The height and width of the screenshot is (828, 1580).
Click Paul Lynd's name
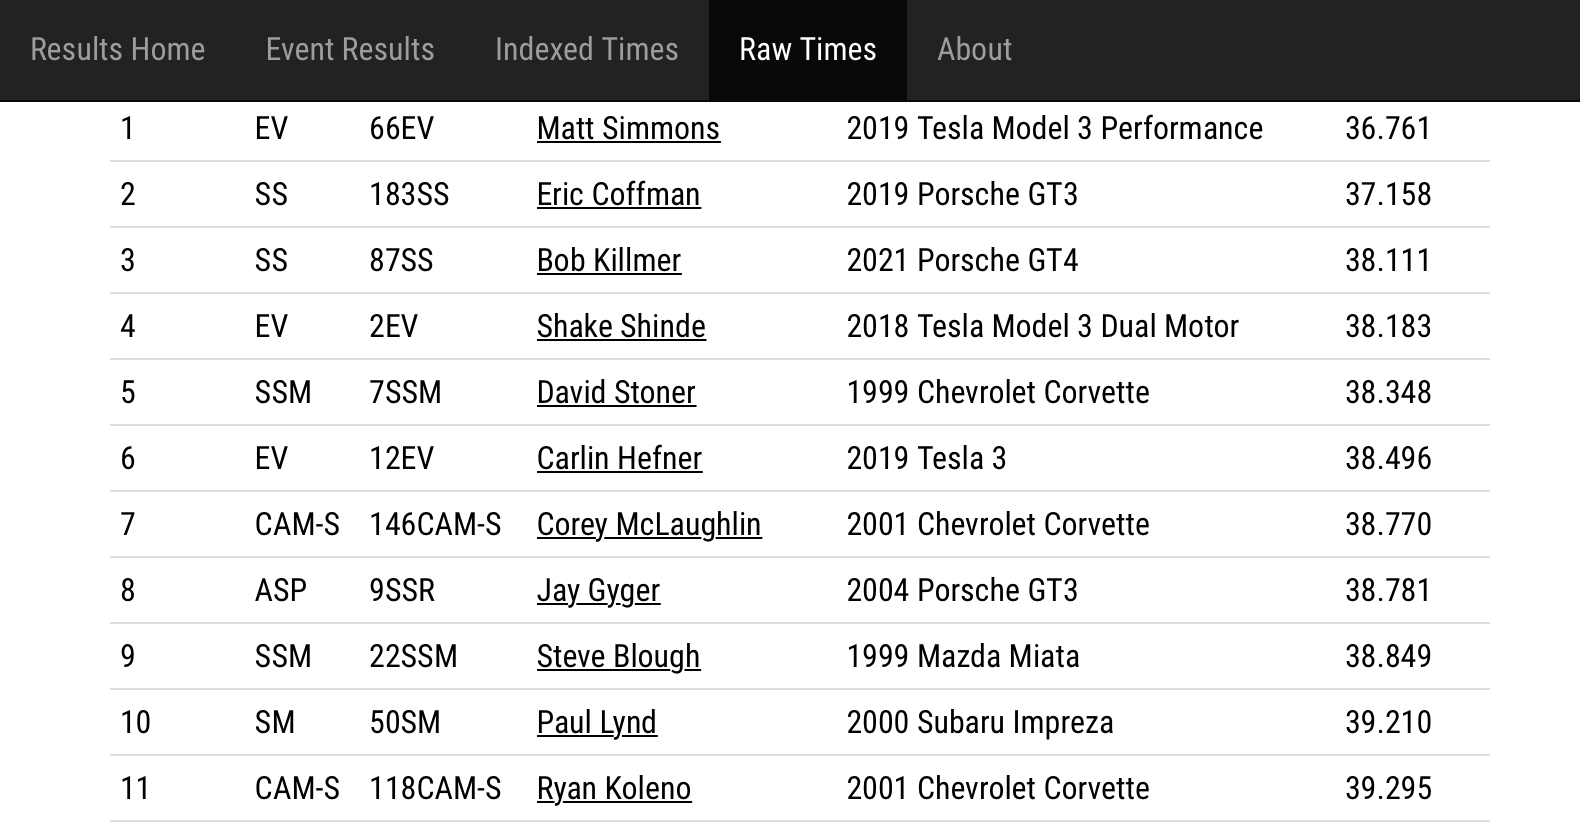[x=596, y=723]
